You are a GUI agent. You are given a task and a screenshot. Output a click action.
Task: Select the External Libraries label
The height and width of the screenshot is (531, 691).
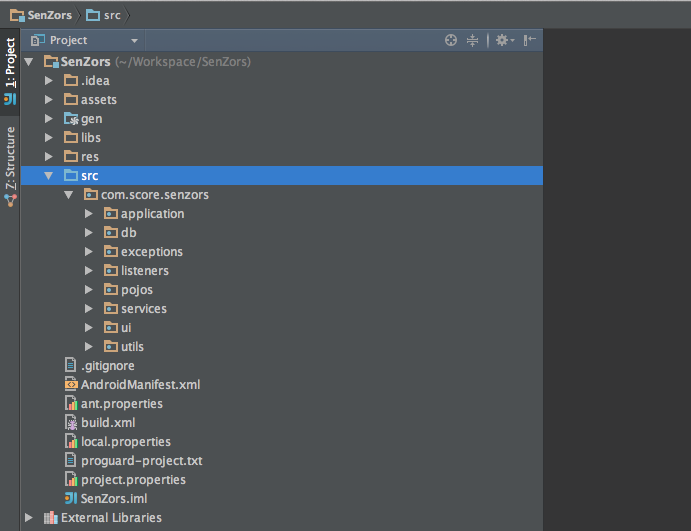click(111, 517)
